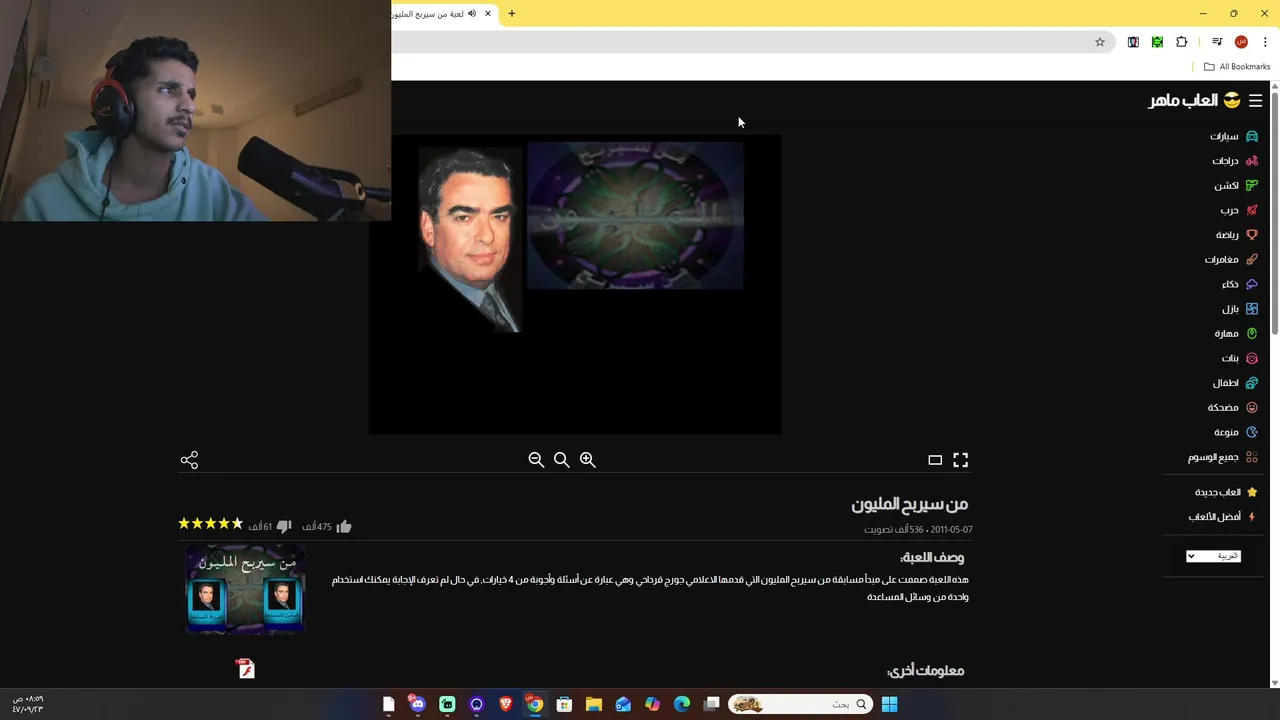Open the hamburger menu beside العاب ماهر

pos(1255,101)
